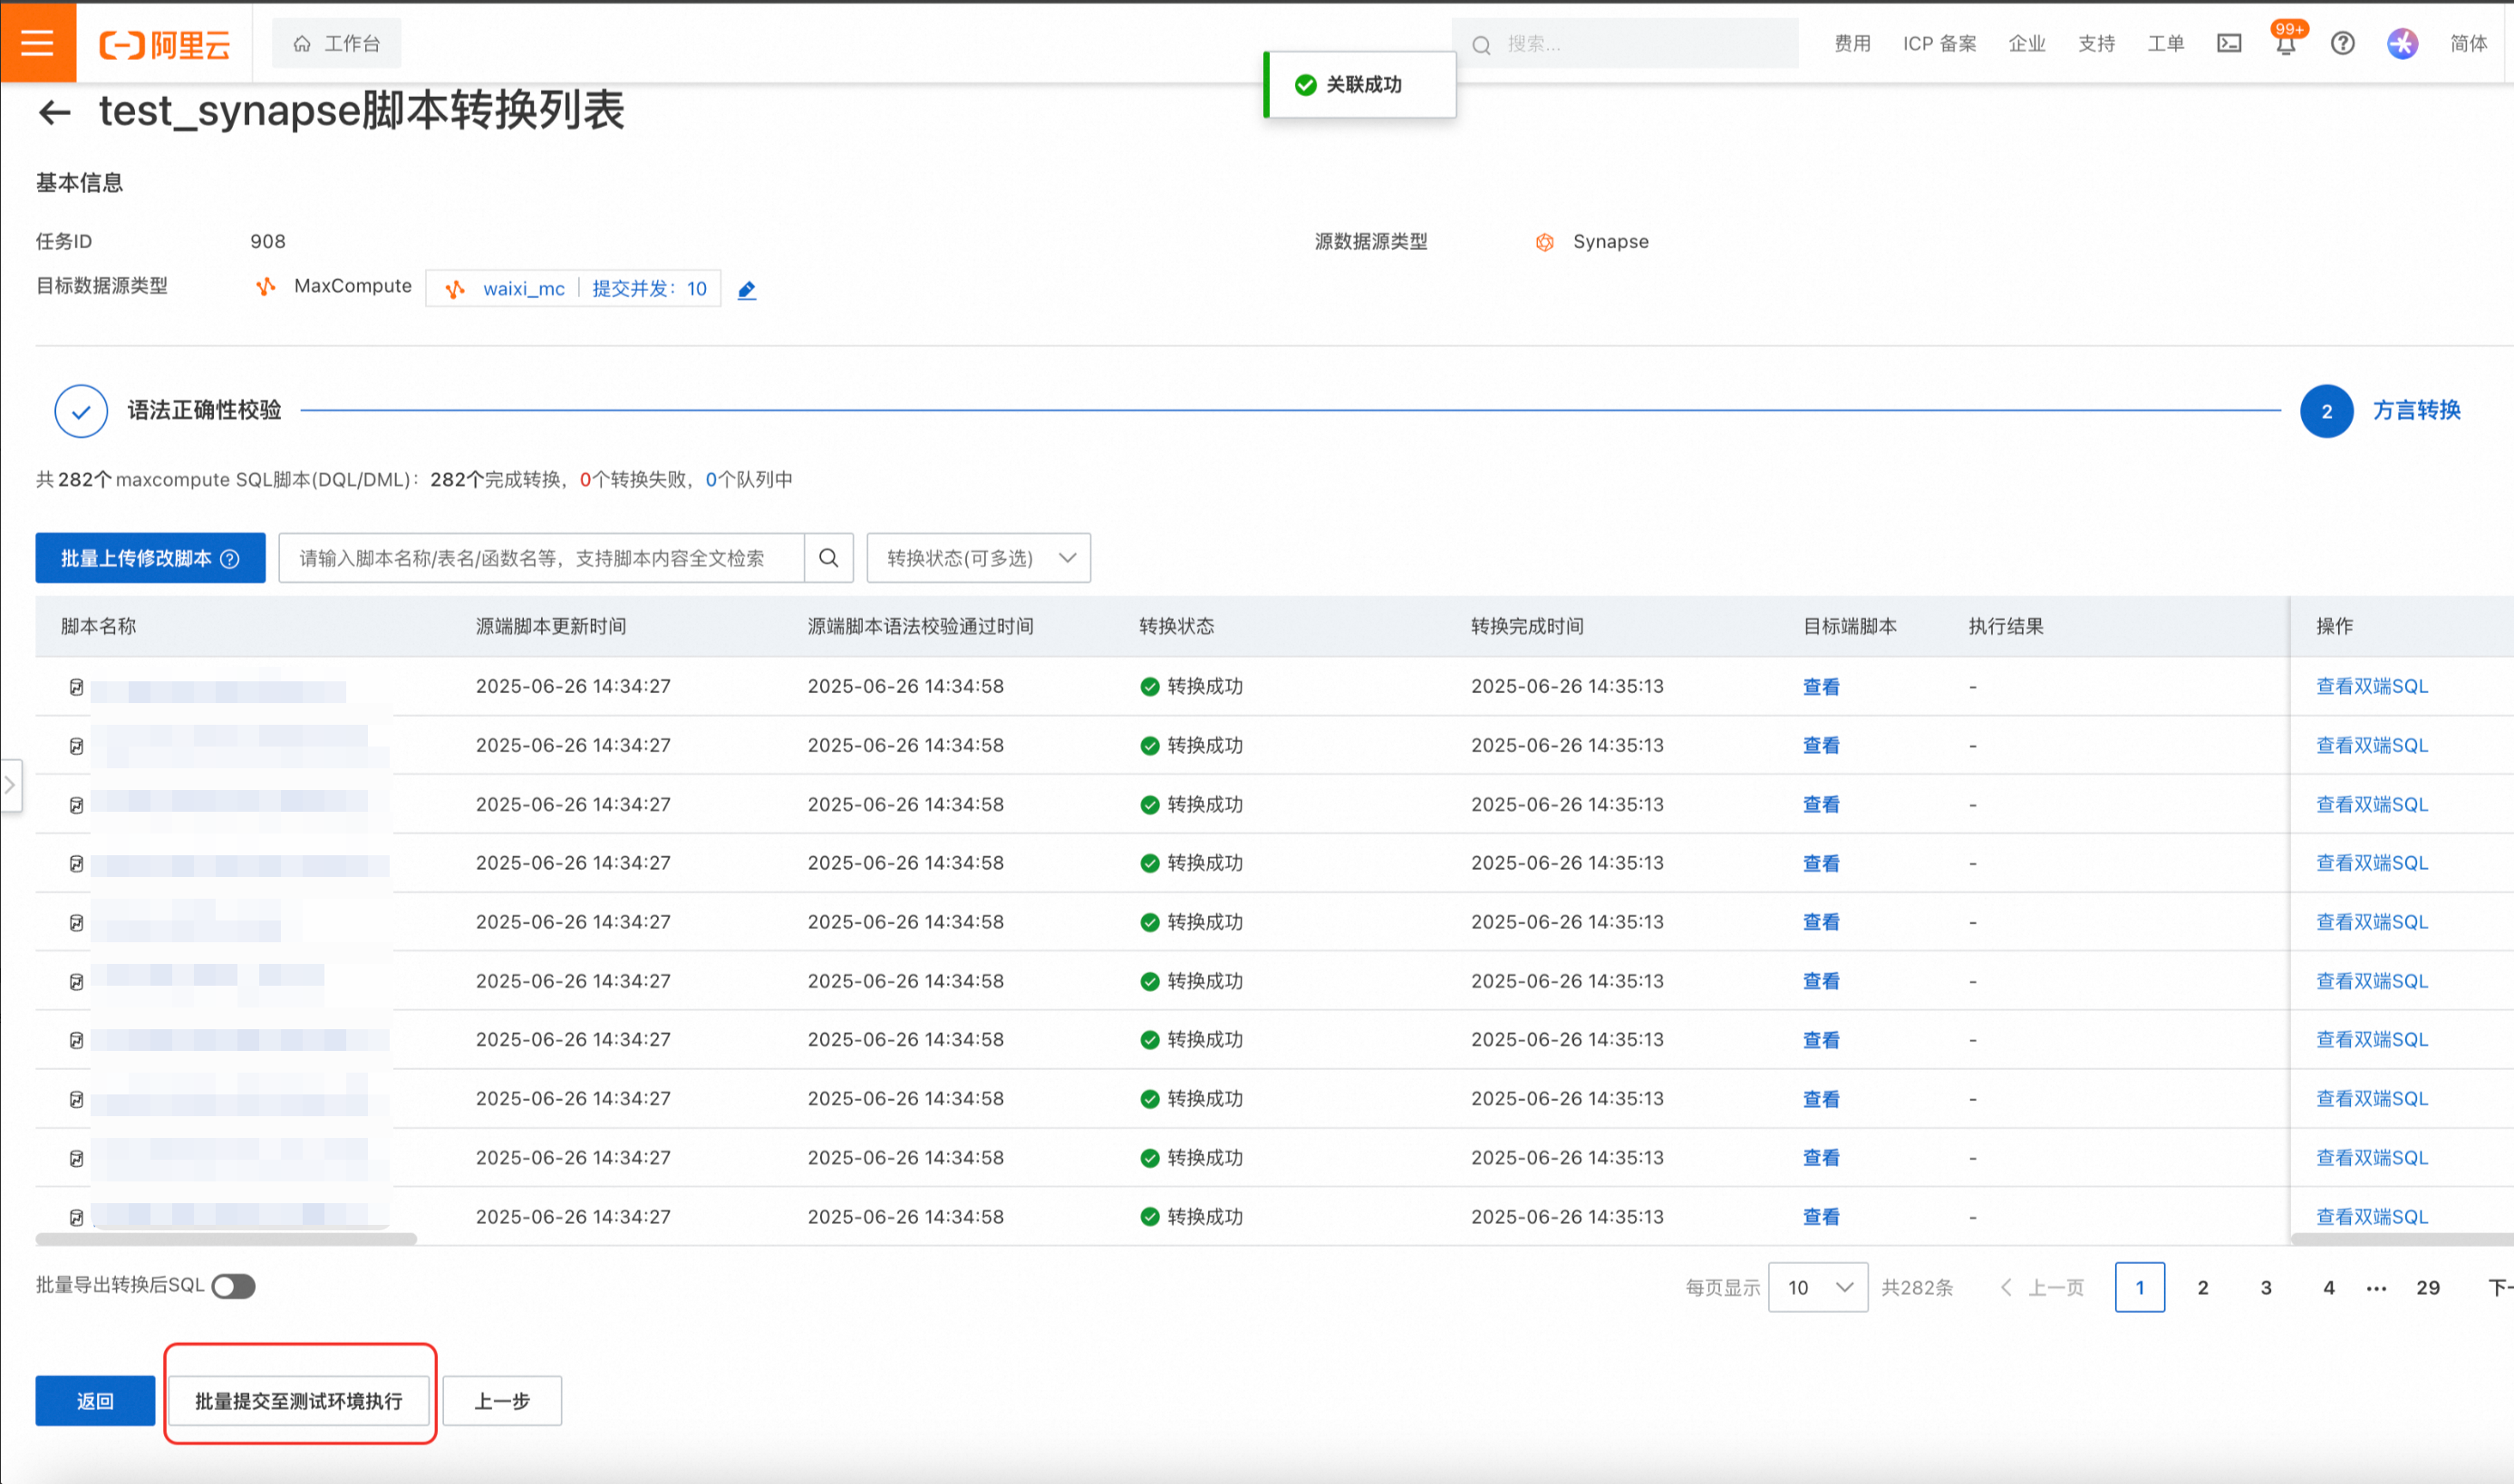
Task: Go back using the arrow beside the title
Action: 54,112
